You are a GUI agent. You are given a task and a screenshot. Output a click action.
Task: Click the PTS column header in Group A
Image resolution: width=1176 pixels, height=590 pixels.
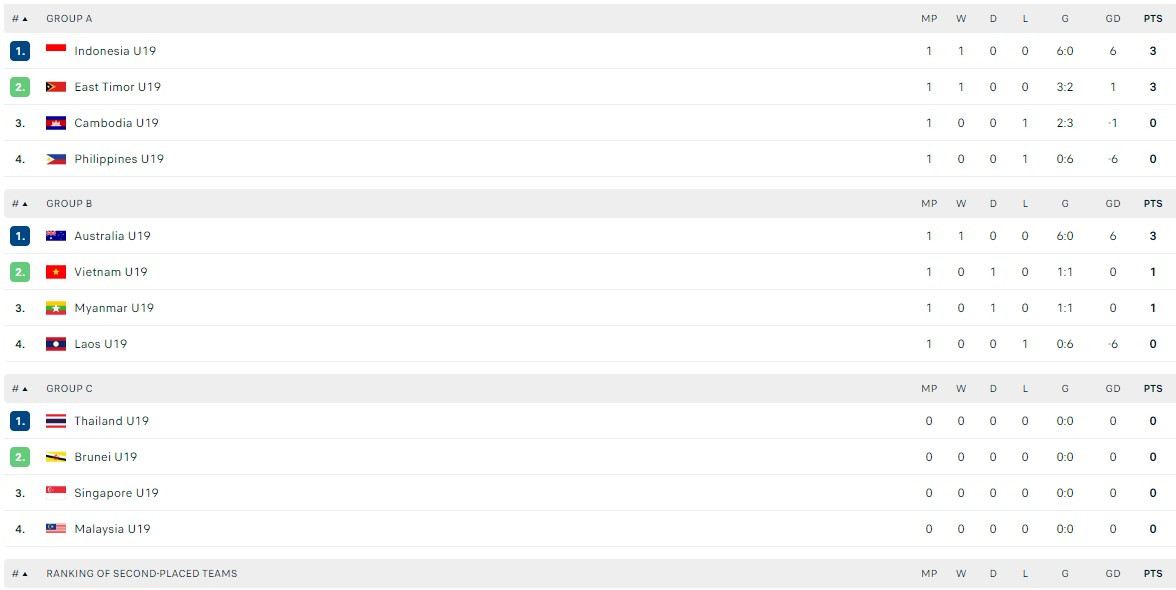1153,19
